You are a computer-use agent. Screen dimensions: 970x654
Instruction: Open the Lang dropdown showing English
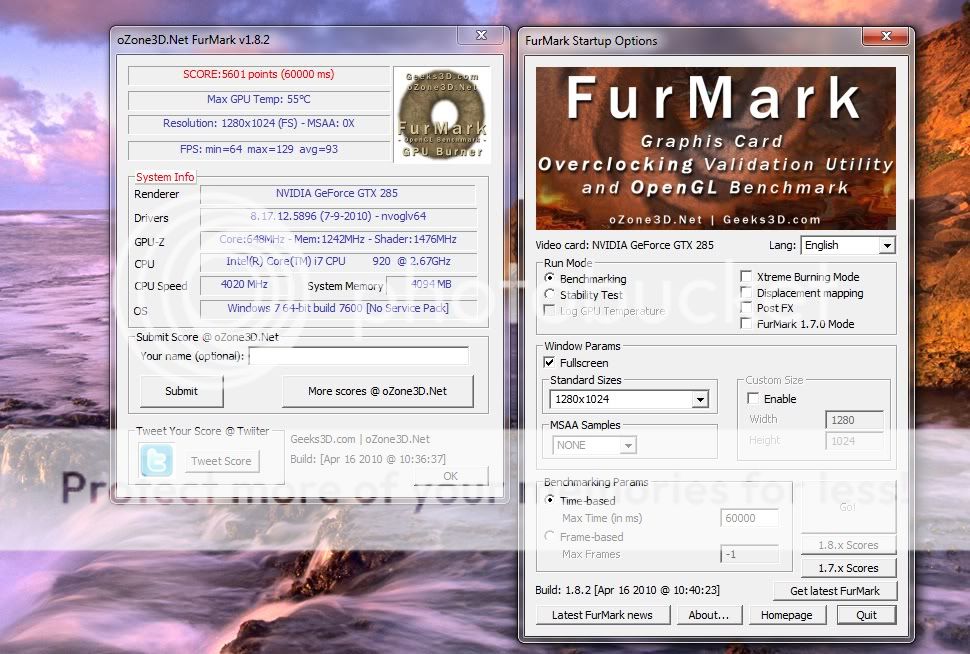[x=848, y=245]
